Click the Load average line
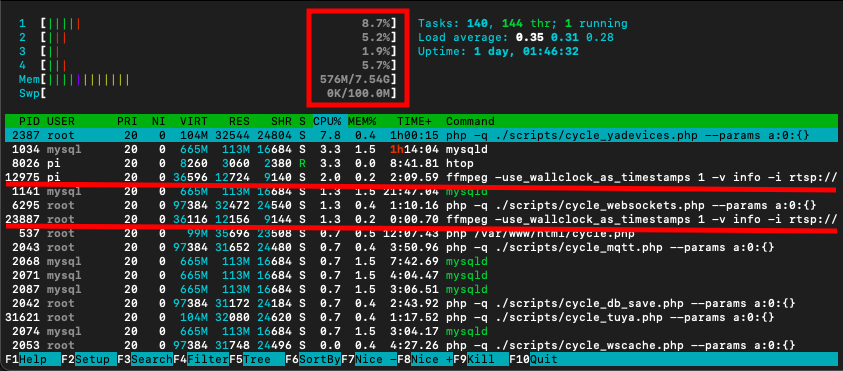Image resolution: width=843 pixels, height=371 pixels. click(516, 38)
